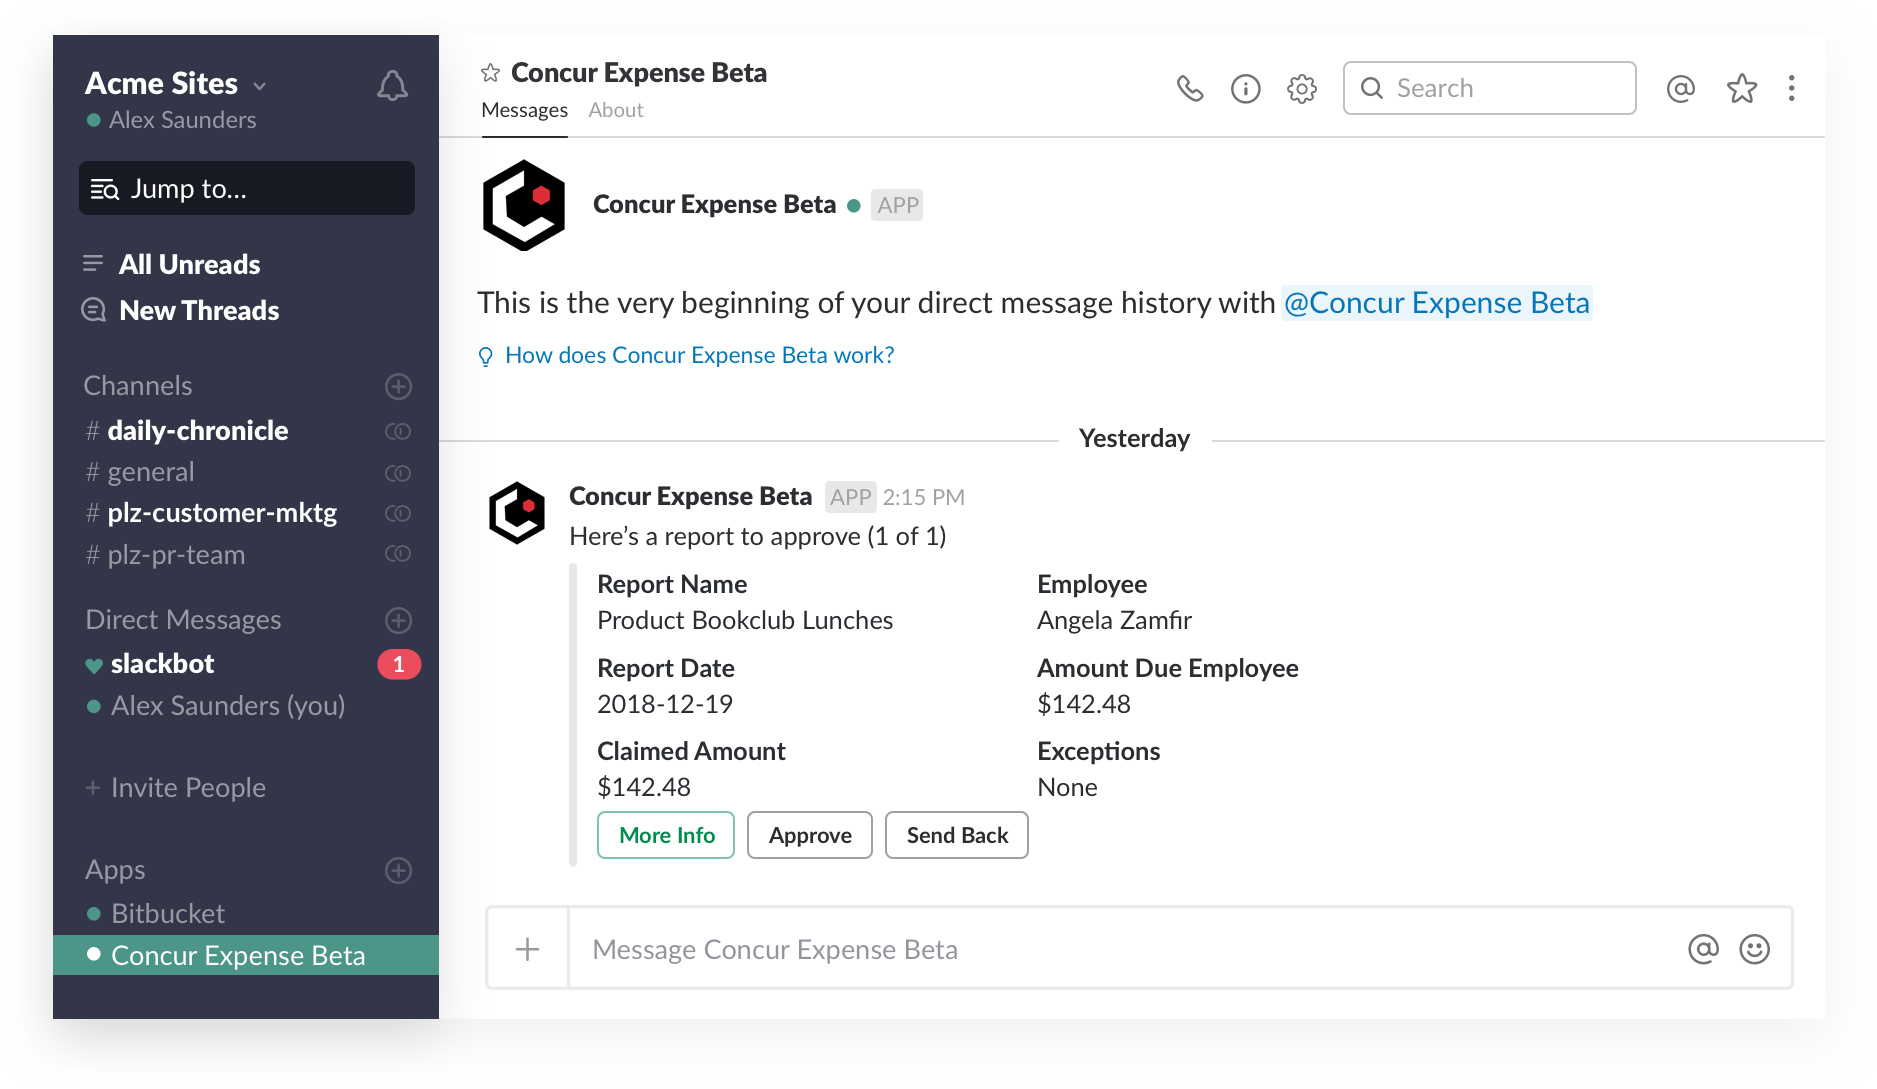Open conversation details via the info icon
This screenshot has width=1877, height=1089.
(x=1245, y=88)
